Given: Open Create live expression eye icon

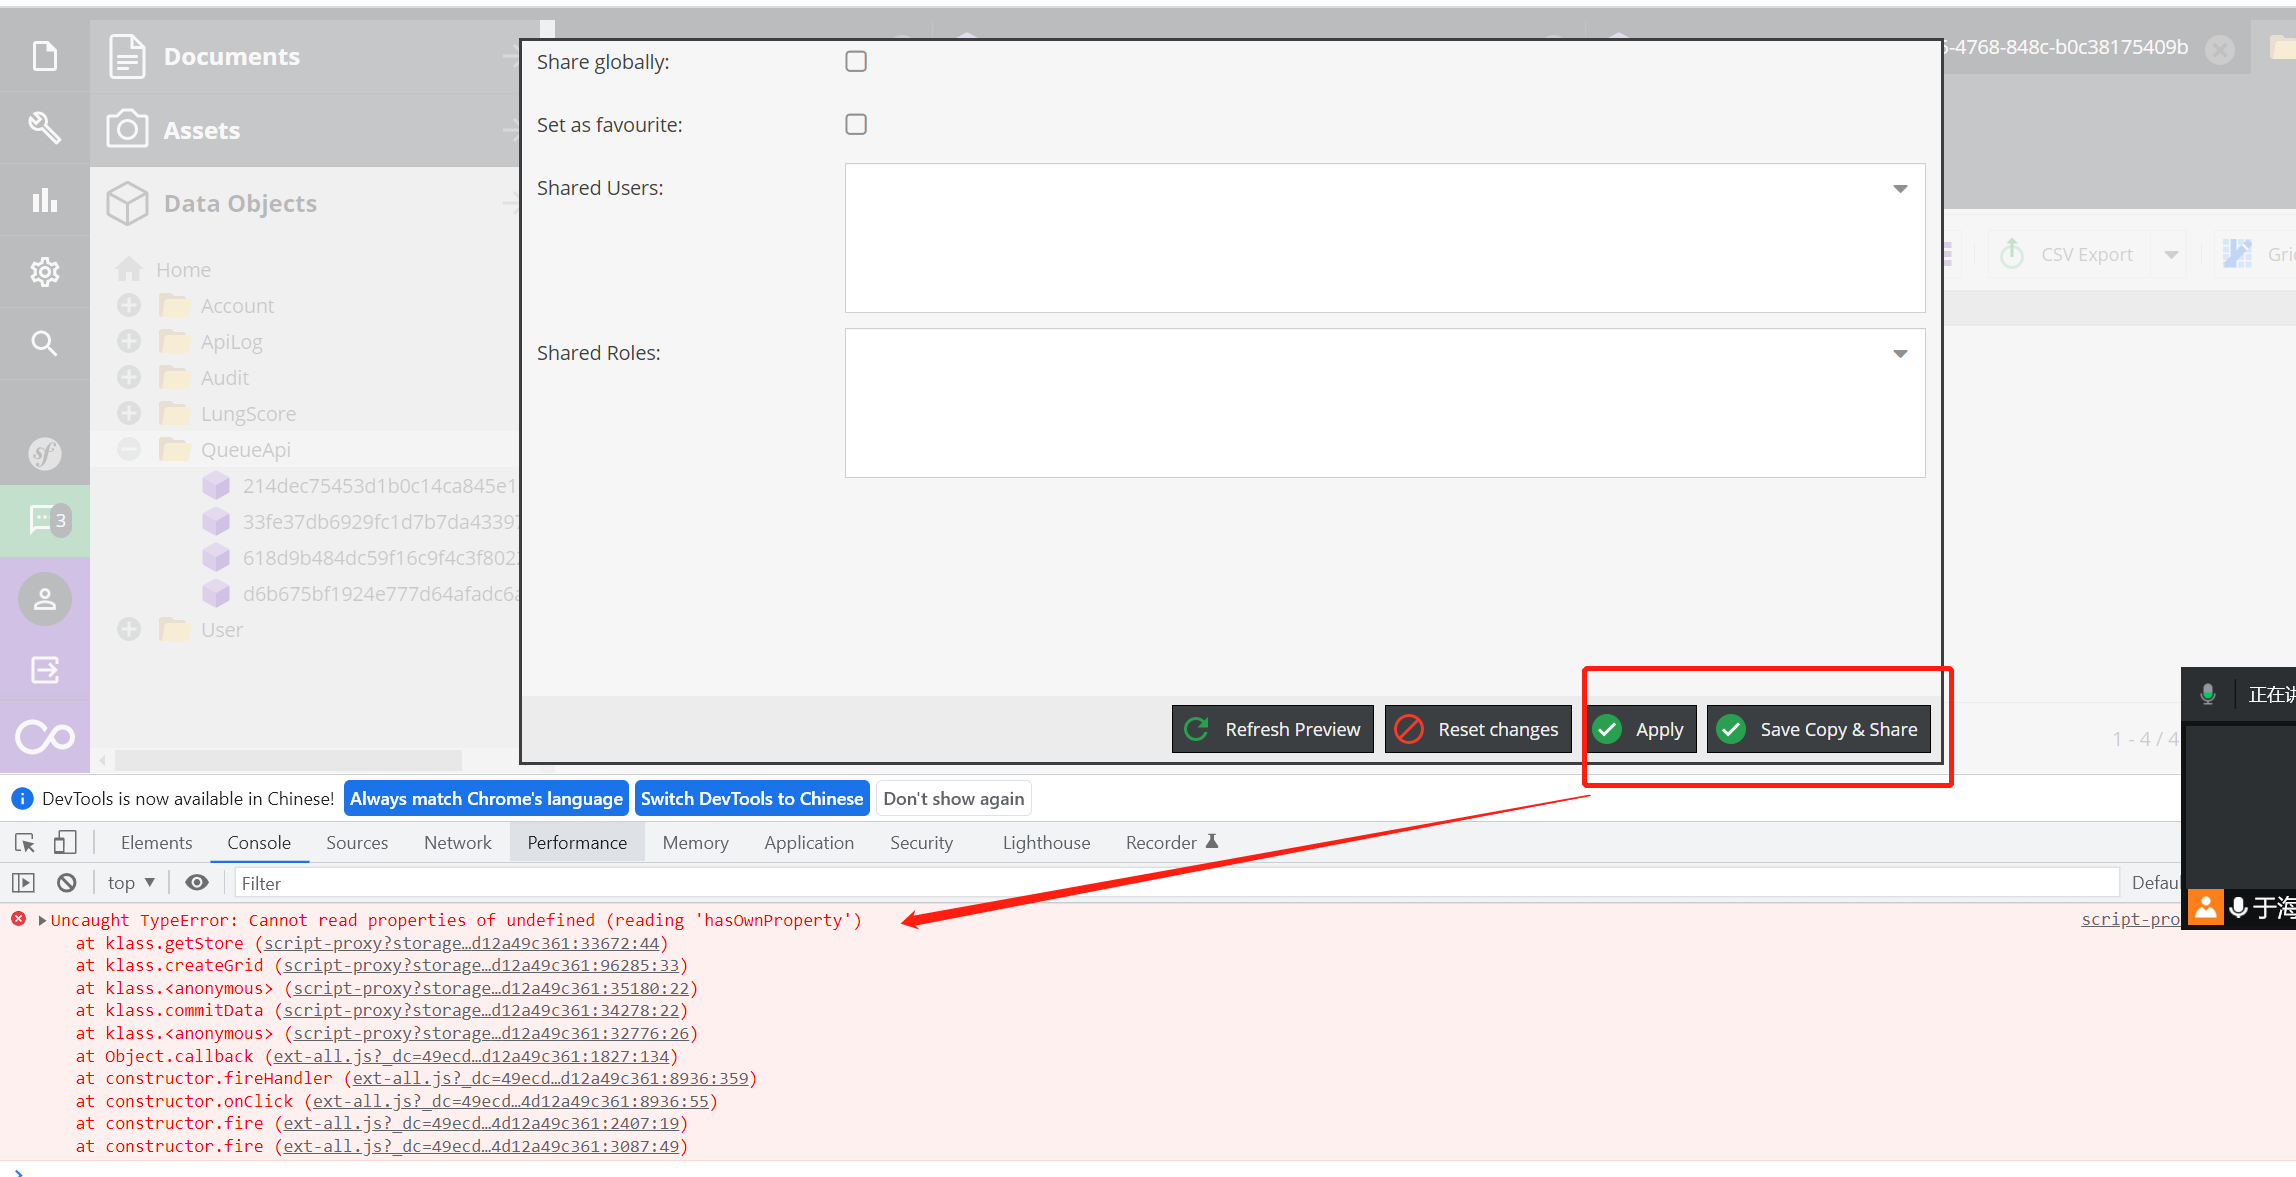Looking at the screenshot, I should [x=196, y=882].
